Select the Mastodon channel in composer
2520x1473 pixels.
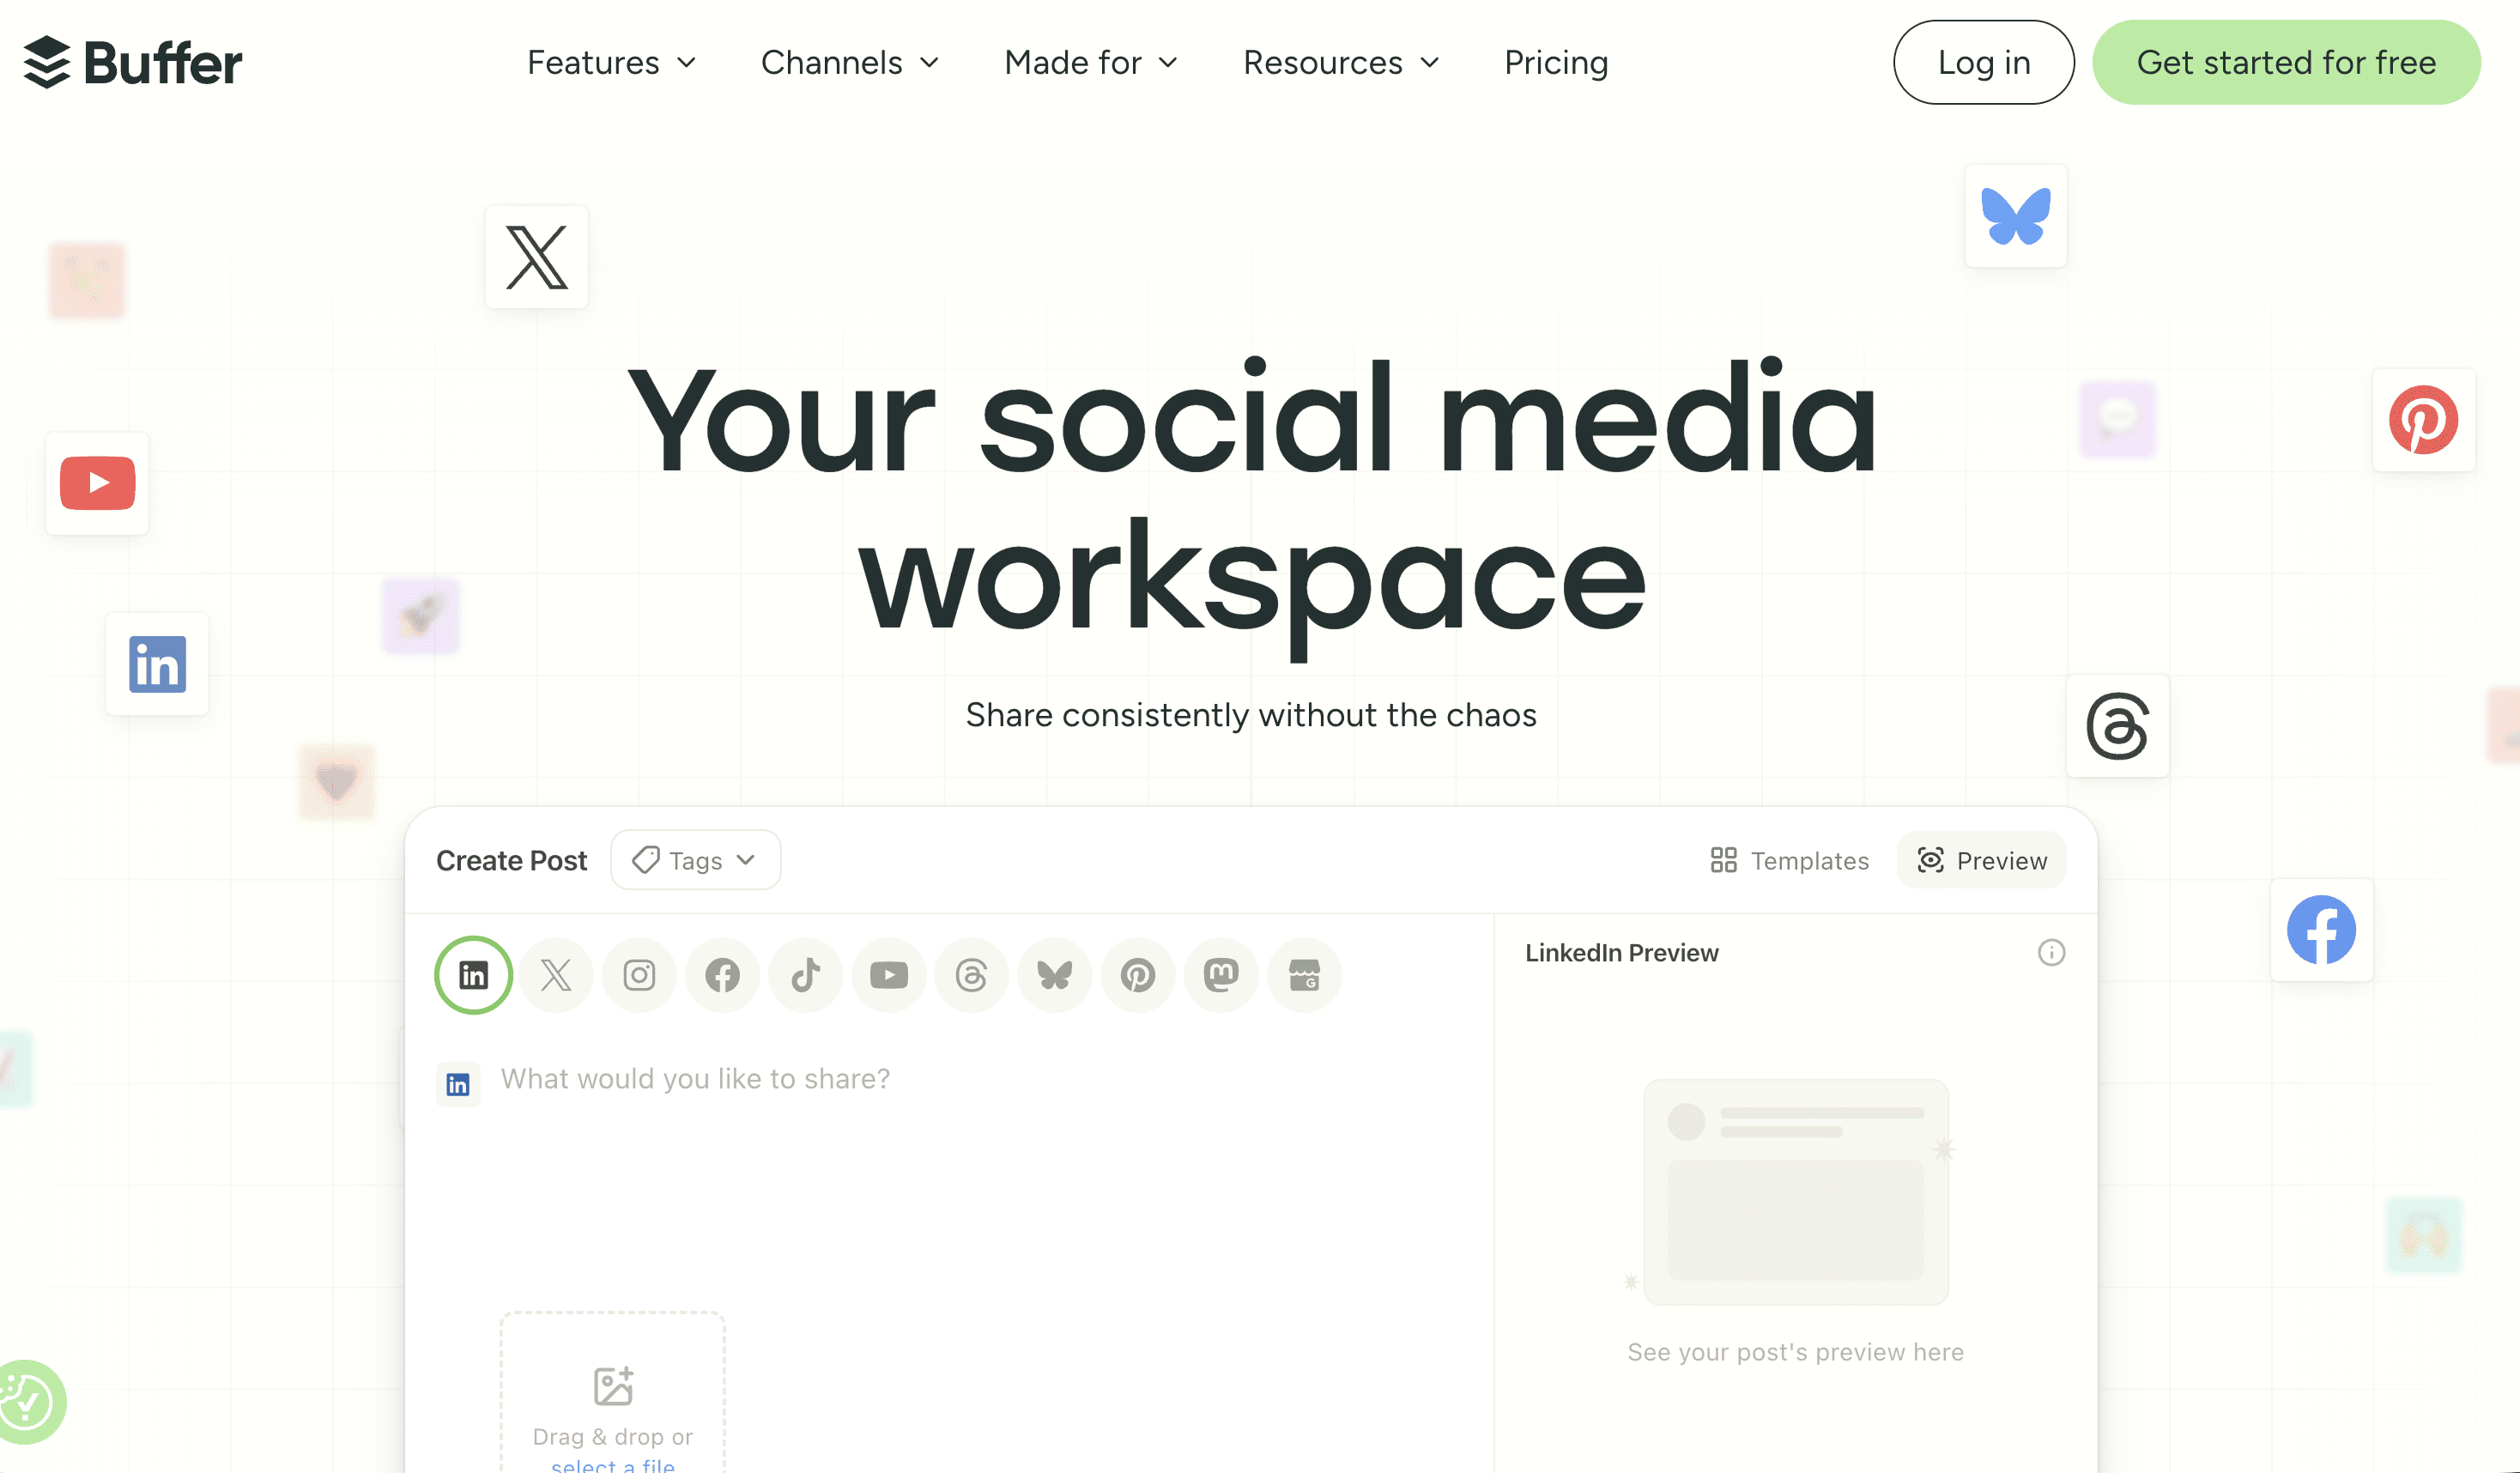1220,974
